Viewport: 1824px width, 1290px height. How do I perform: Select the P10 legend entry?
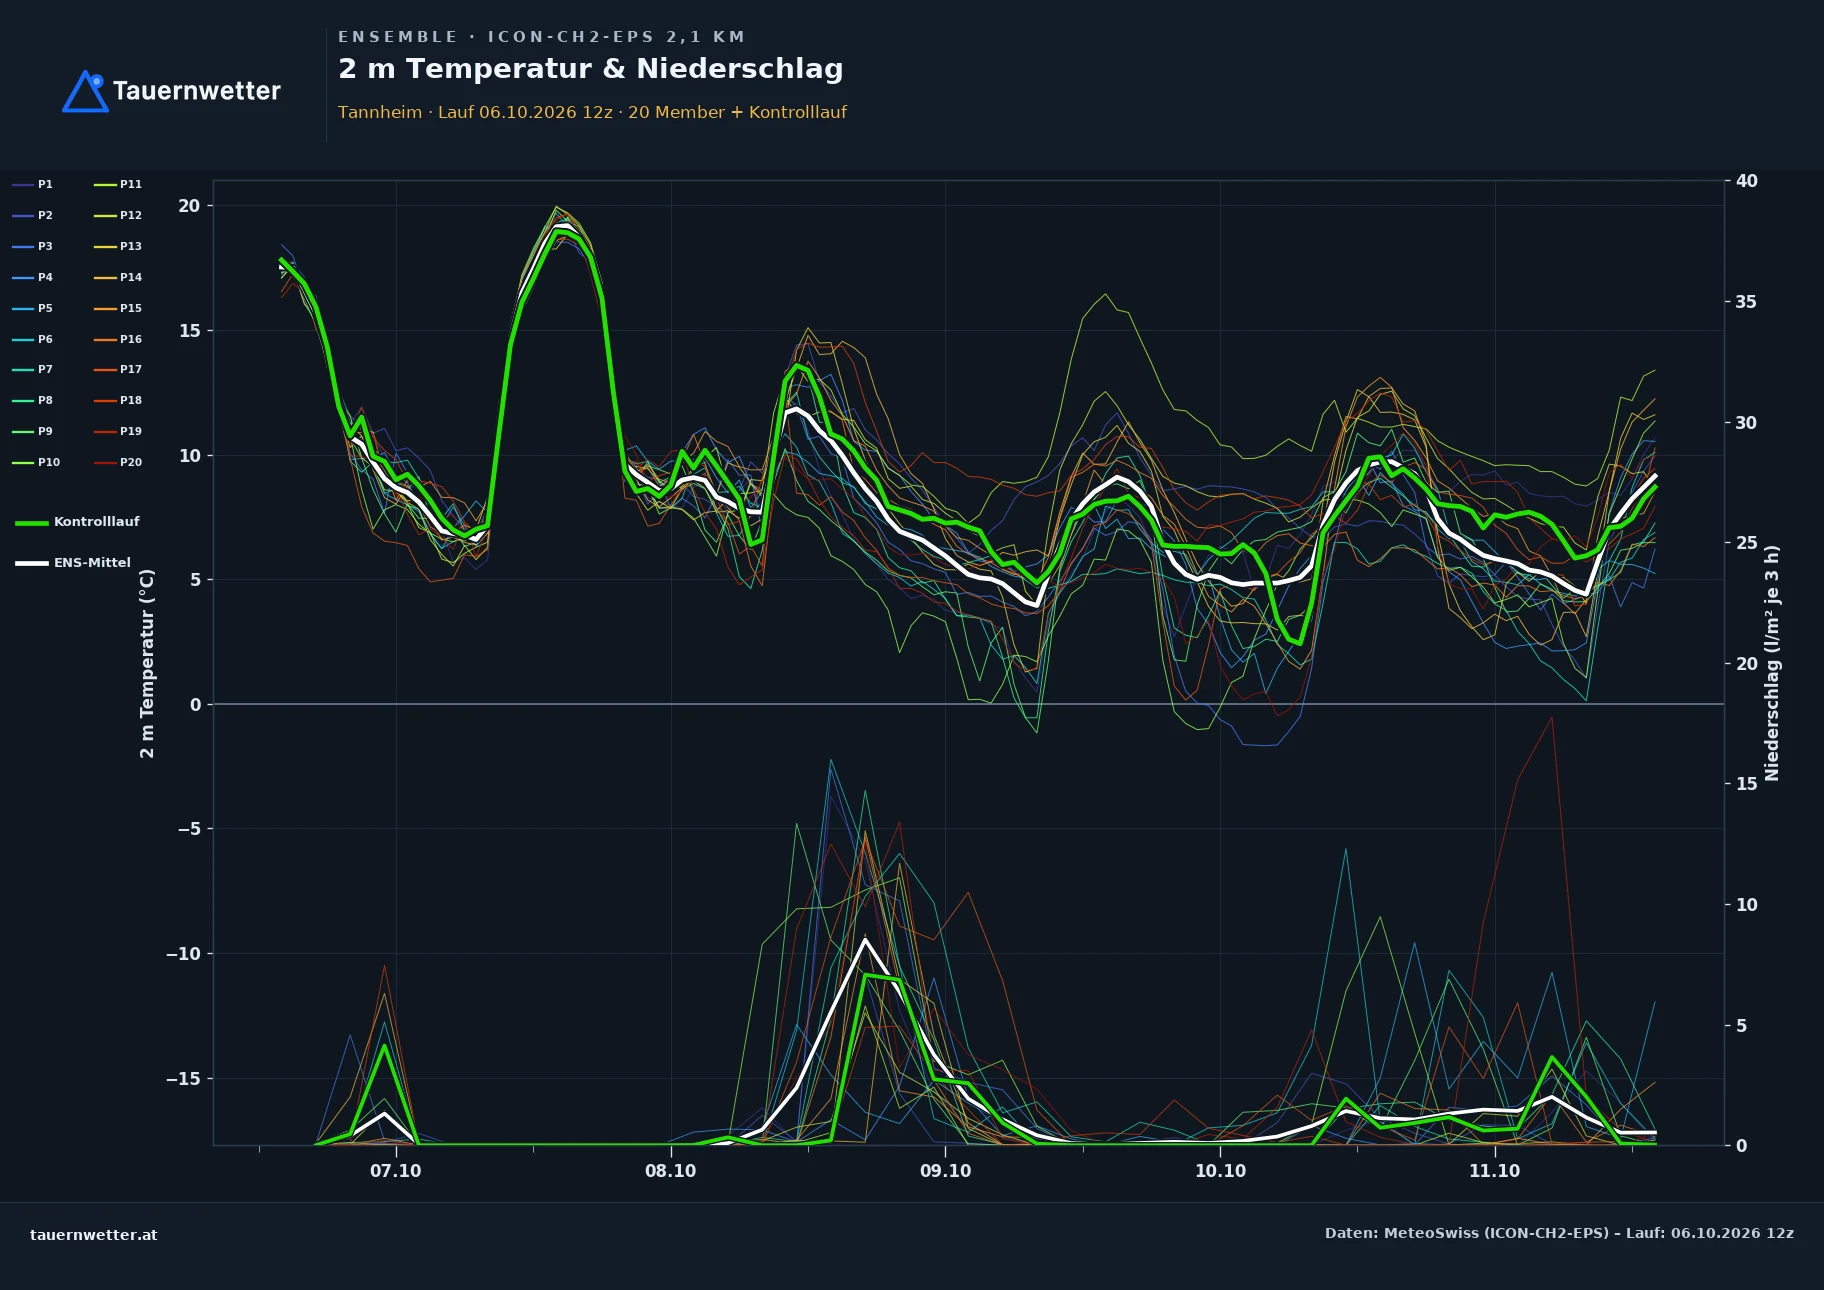click(x=36, y=462)
